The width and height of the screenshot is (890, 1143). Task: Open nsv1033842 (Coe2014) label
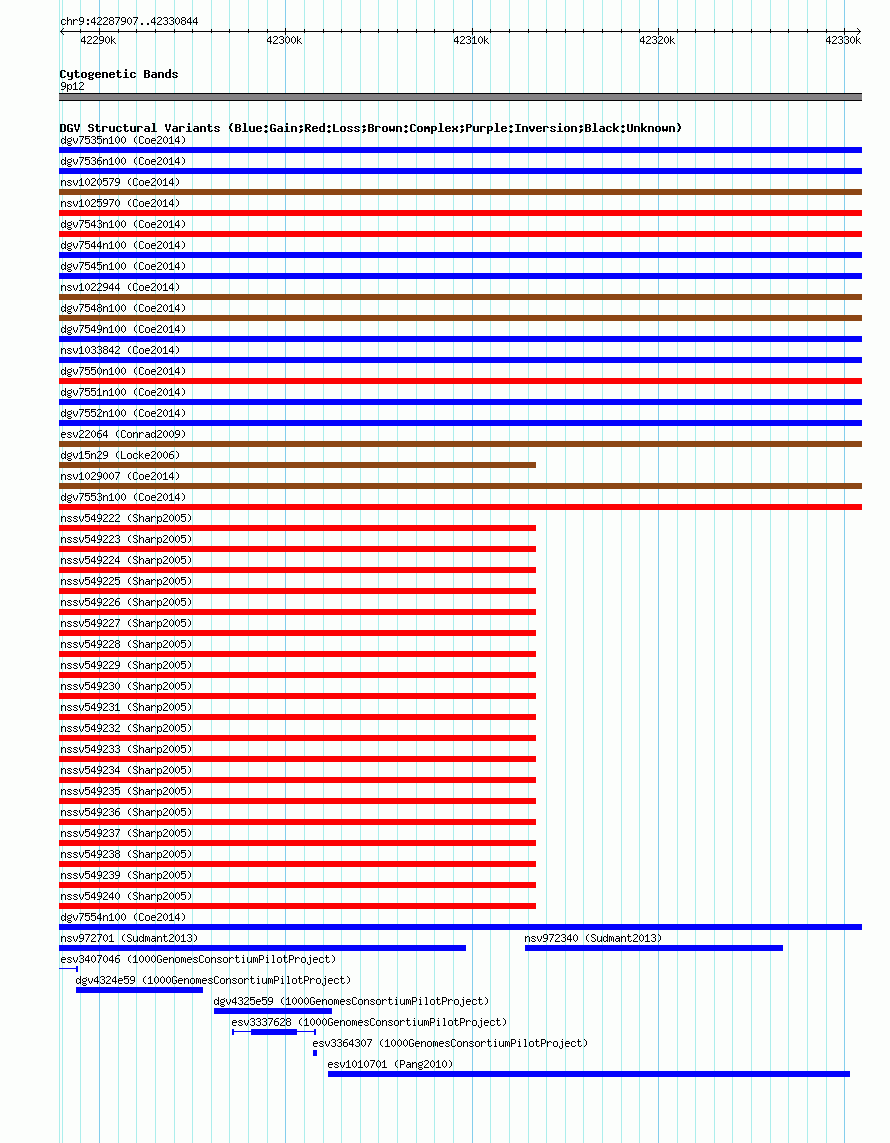[x=120, y=351]
